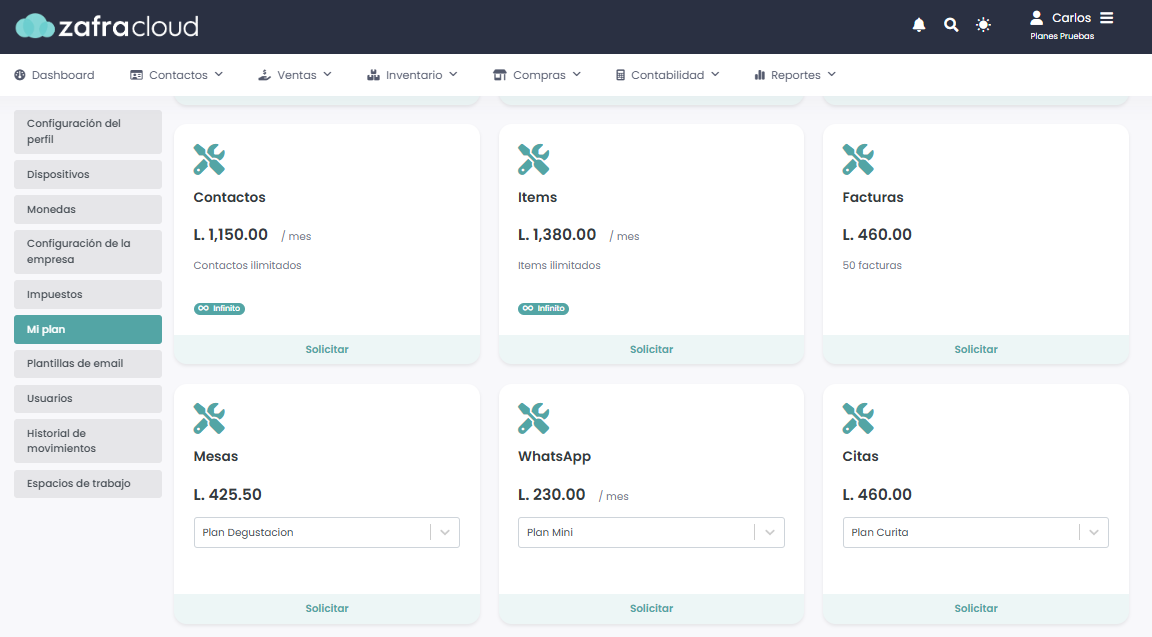Screen dimensions: 1152x637
Task: Select the Mi plan sidebar item
Action: (x=87, y=329)
